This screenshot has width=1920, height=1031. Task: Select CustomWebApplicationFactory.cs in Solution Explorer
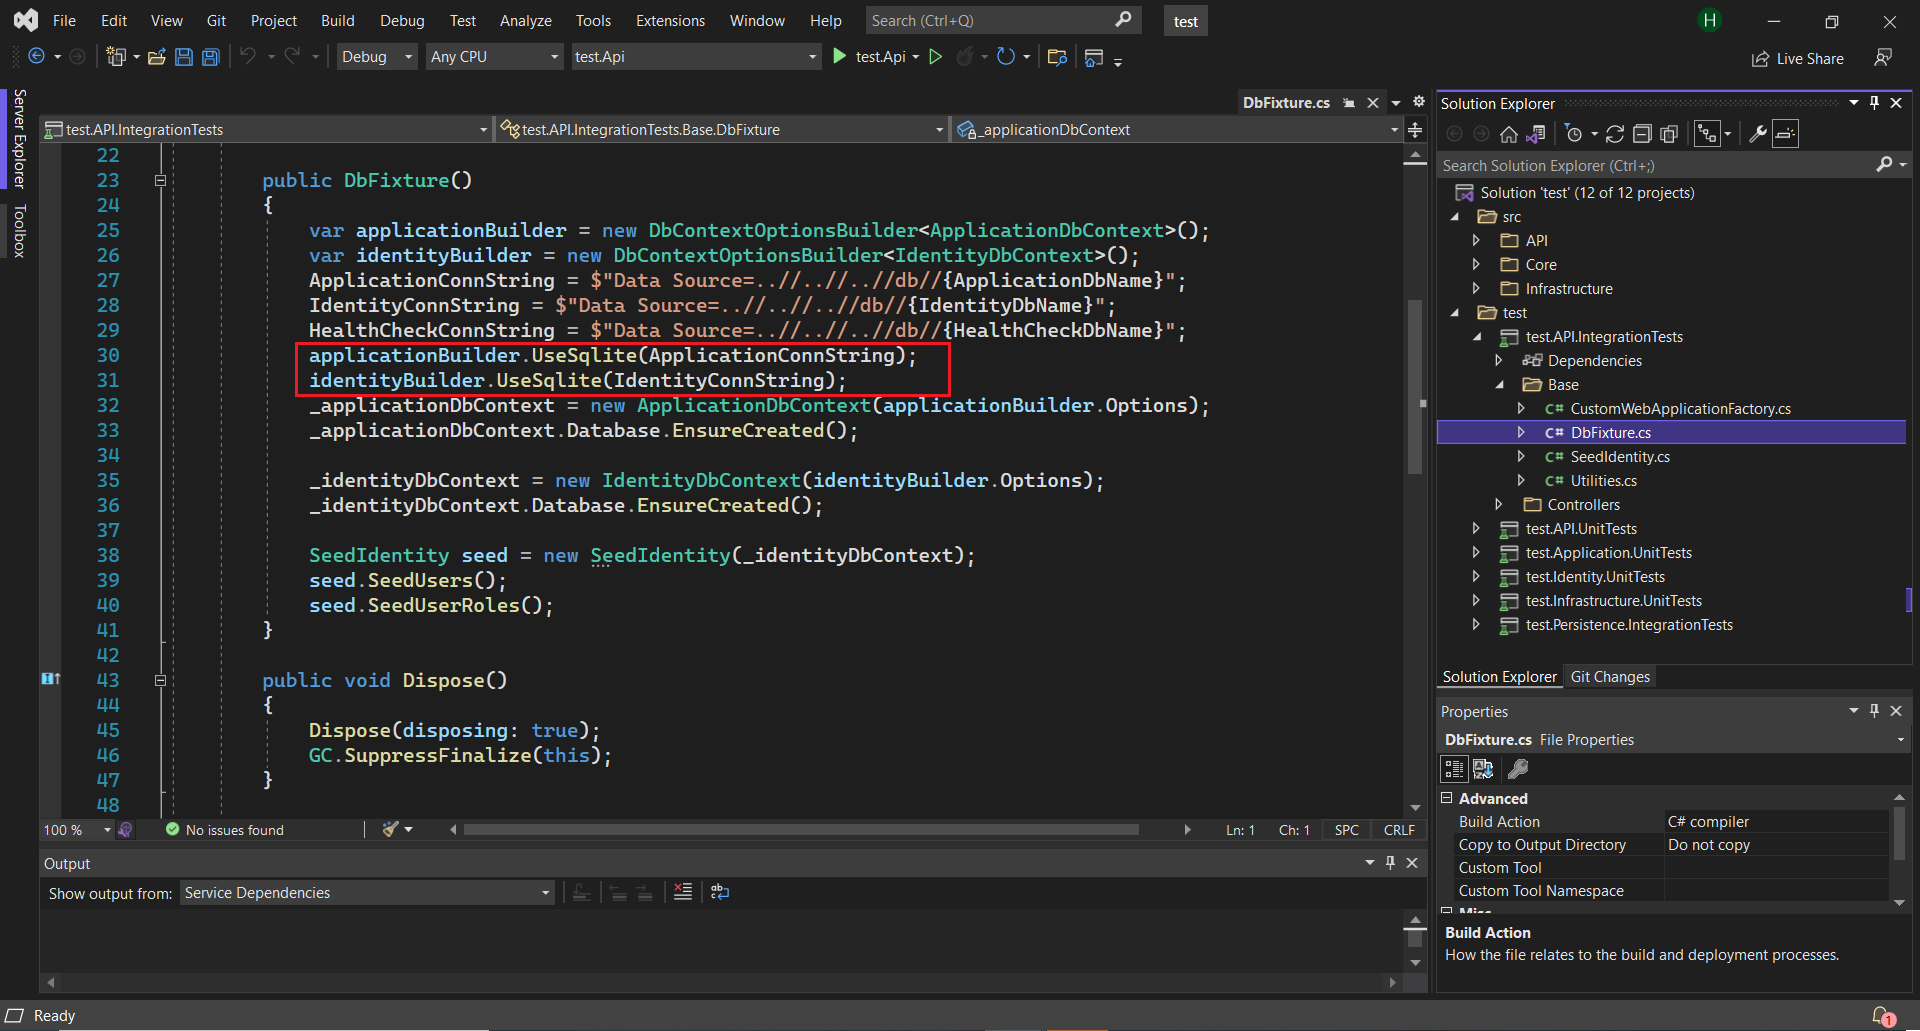(x=1680, y=409)
